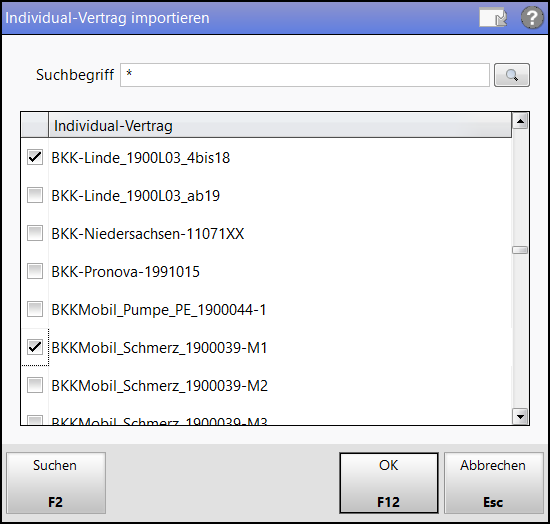Image resolution: width=550 pixels, height=524 pixels.
Task: Select row text BKKMobil_Schmerz_1900039-M2
Action: [x=160, y=386]
